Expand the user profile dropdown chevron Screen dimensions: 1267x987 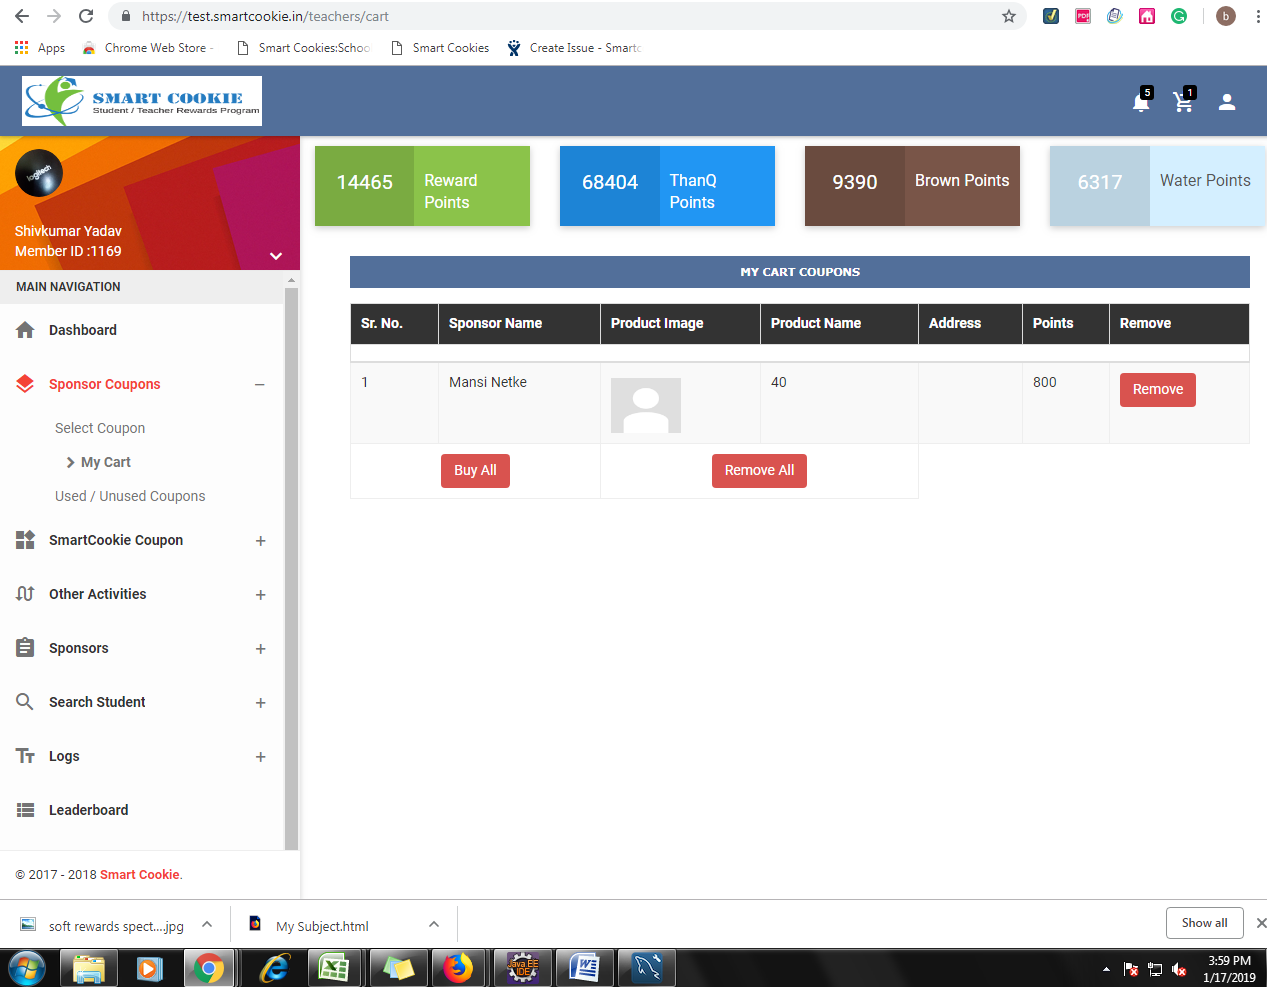tap(276, 256)
